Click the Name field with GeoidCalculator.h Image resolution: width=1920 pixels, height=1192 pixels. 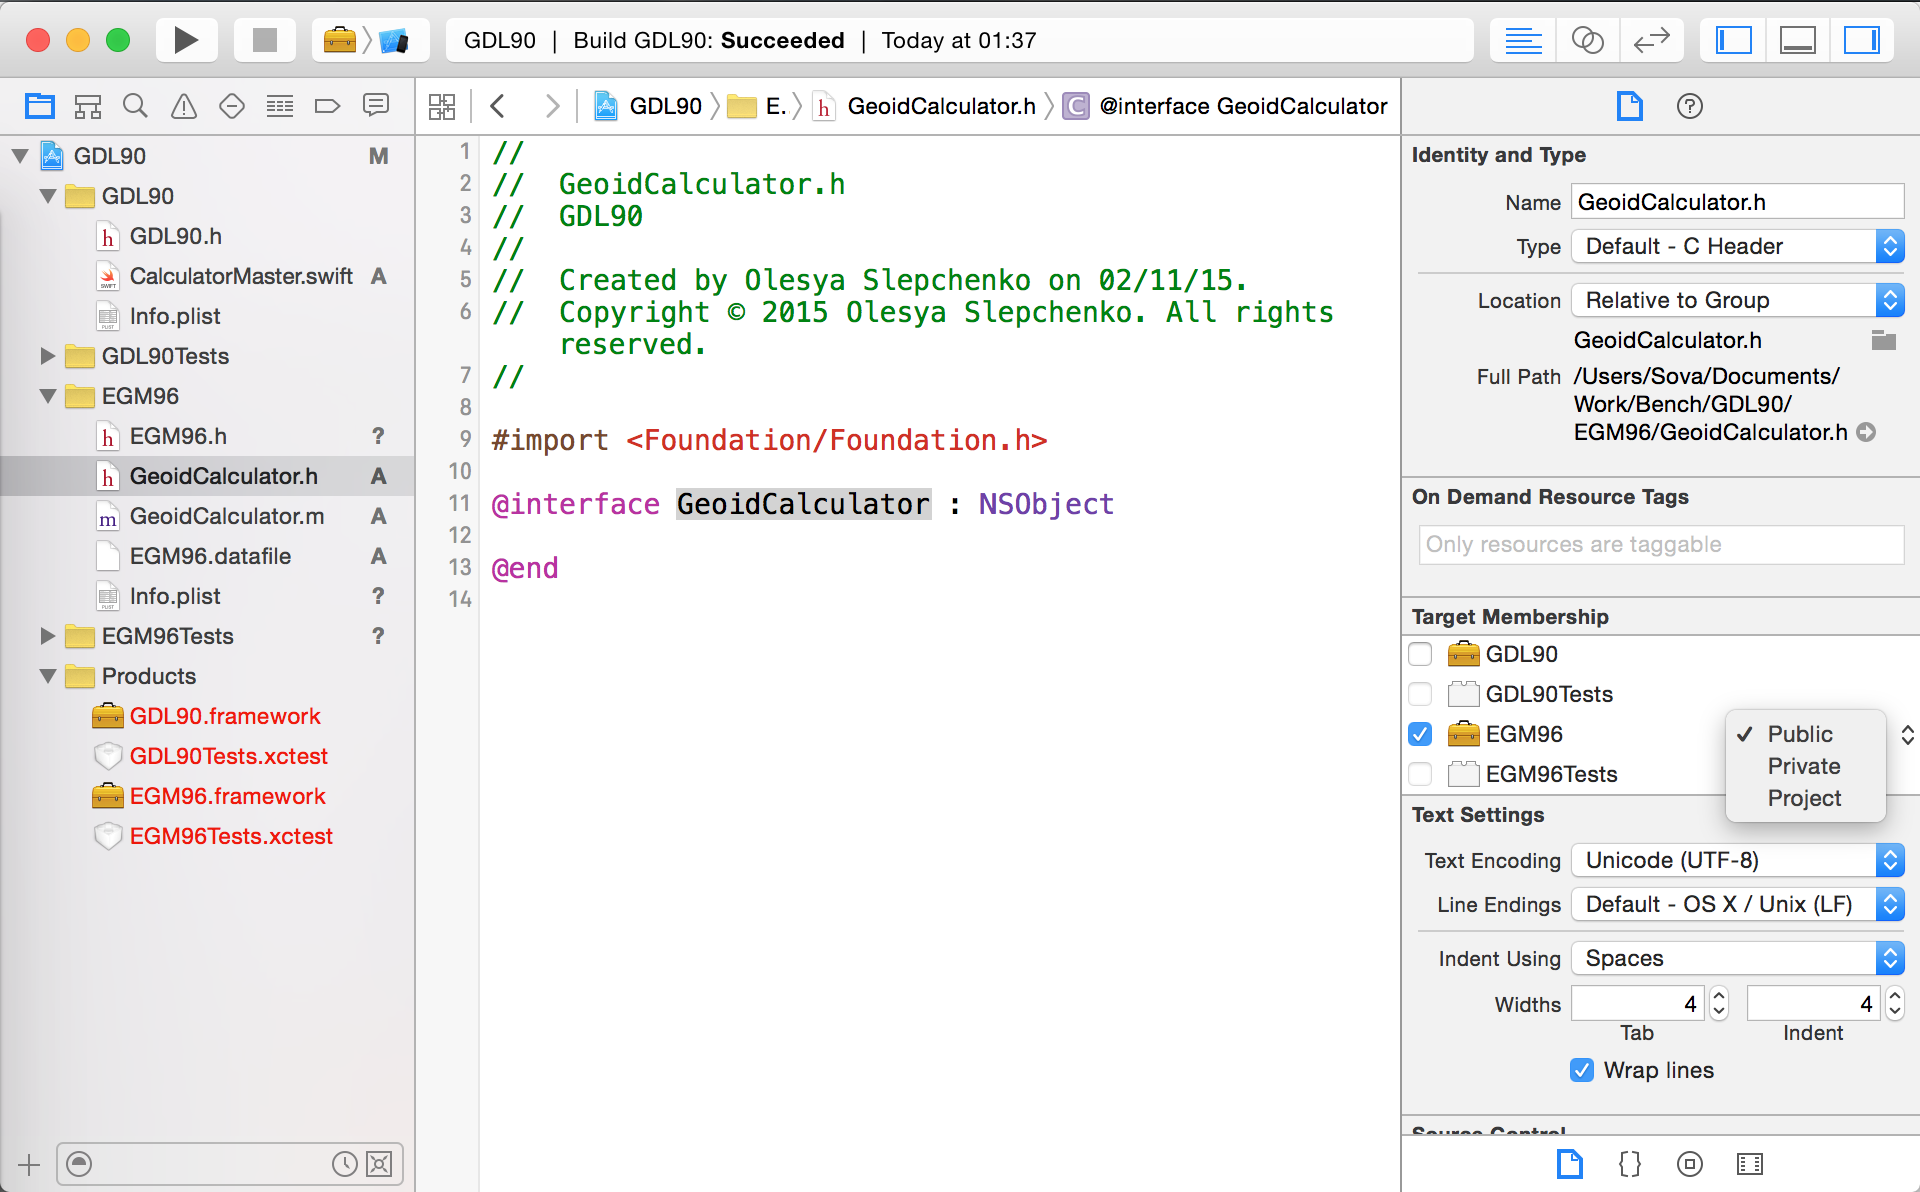click(x=1736, y=202)
